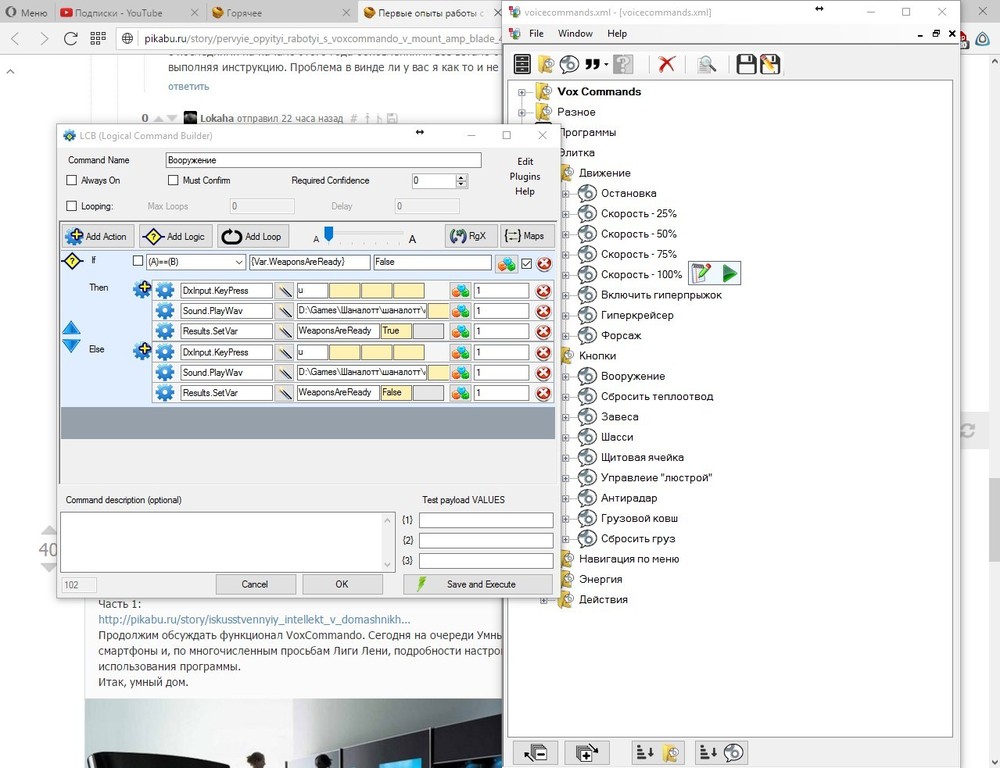
Task: Click Save and Execute
Action: 478,584
